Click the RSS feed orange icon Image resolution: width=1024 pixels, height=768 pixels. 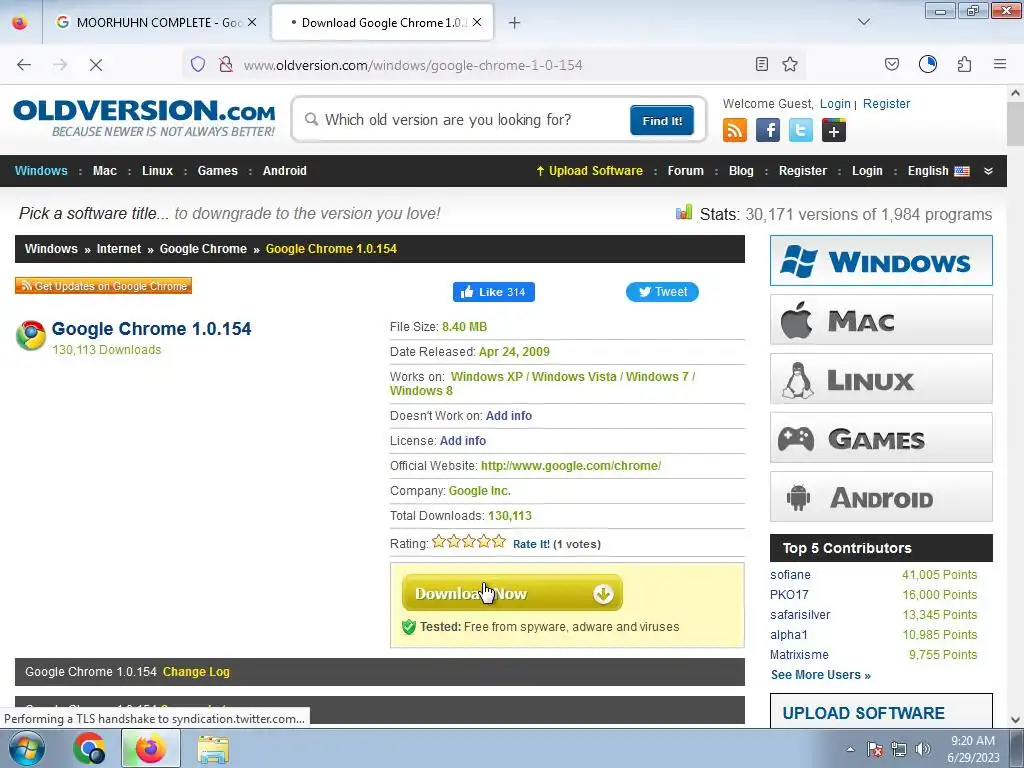[735, 130]
